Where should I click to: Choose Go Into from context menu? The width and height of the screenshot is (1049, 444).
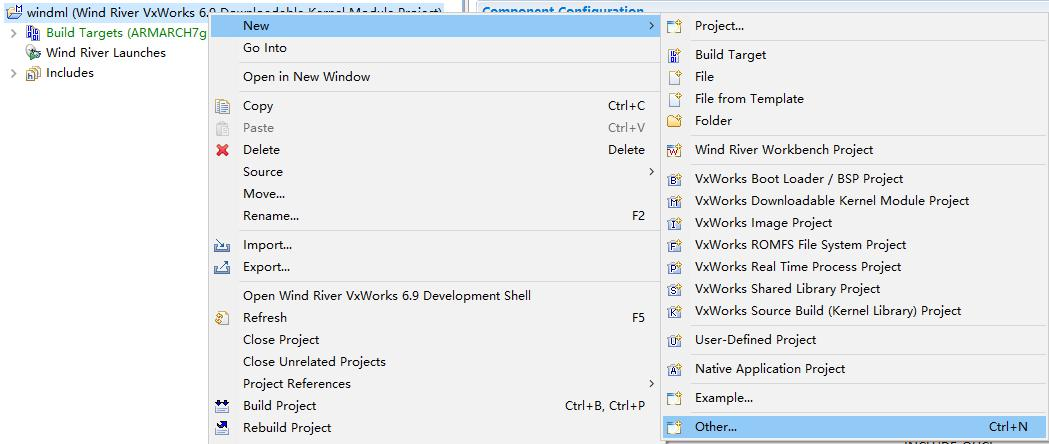click(265, 48)
